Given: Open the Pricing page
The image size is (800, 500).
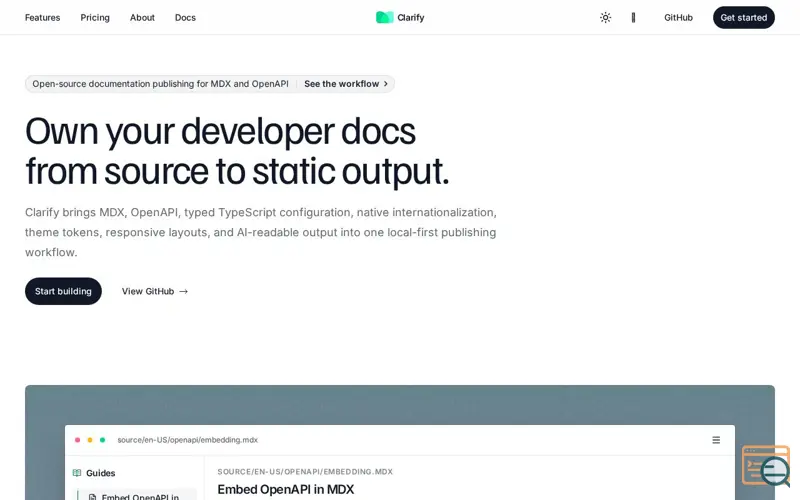Looking at the screenshot, I should coord(95,17).
